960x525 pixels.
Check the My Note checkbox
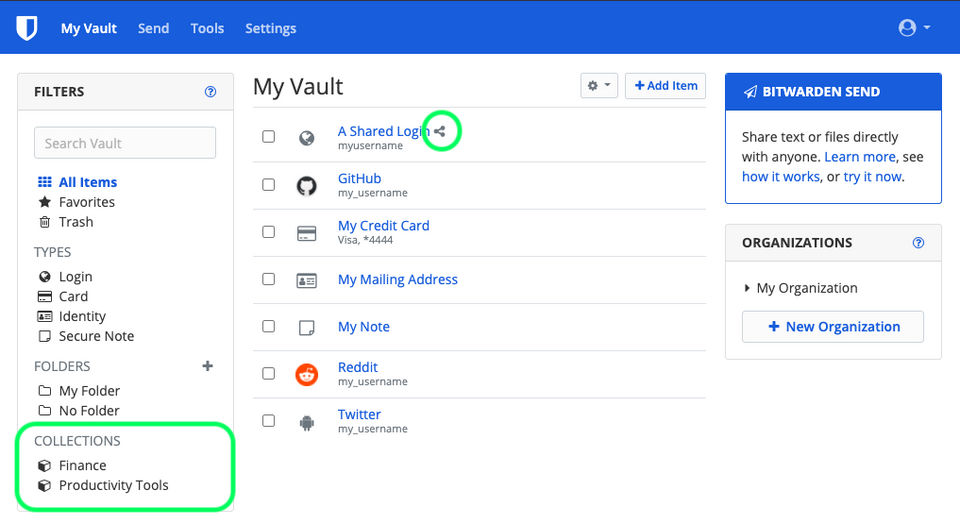tap(268, 326)
